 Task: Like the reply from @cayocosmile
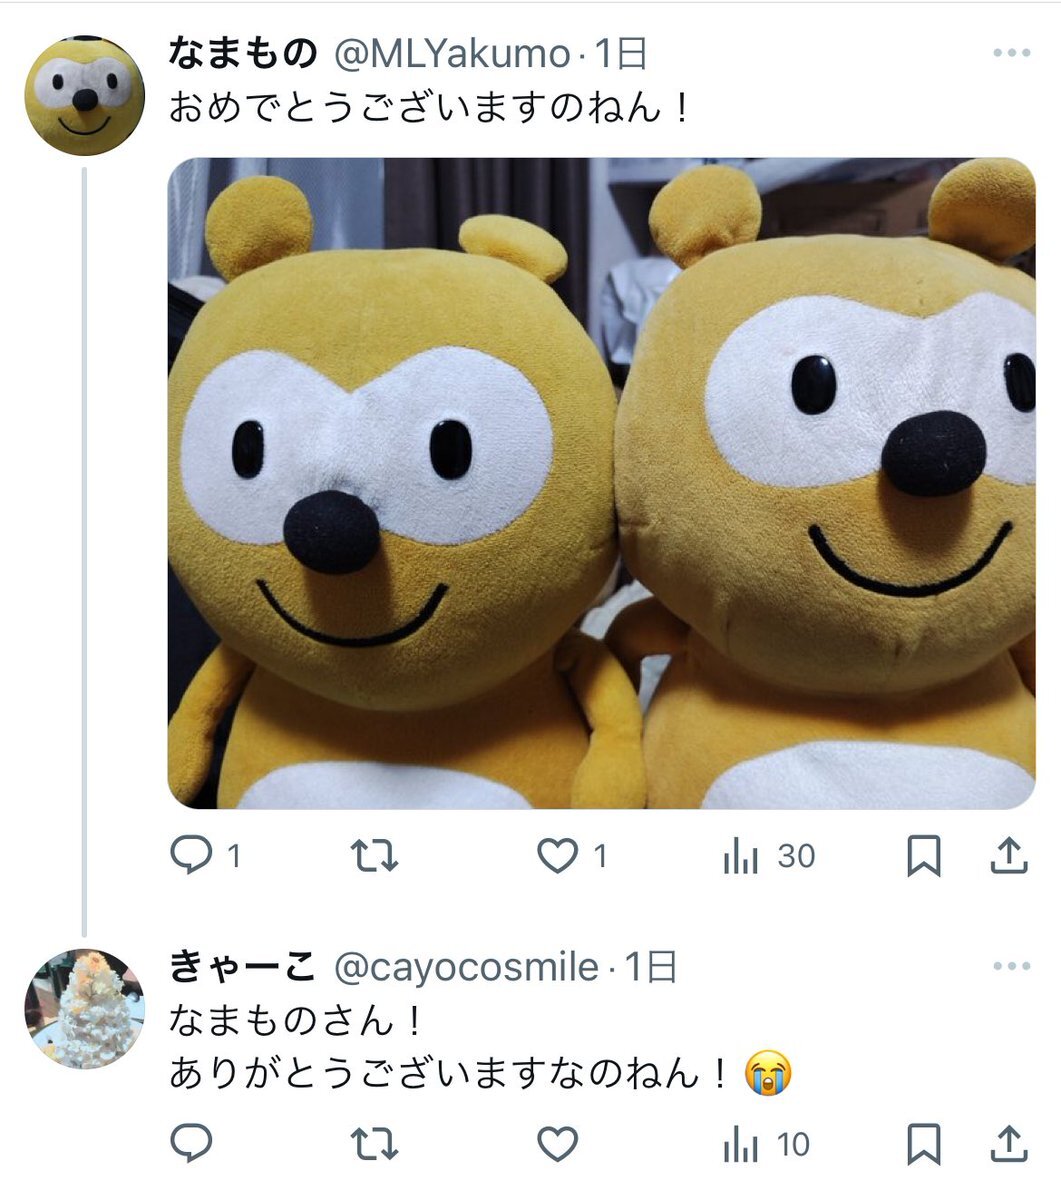[x=558, y=1144]
